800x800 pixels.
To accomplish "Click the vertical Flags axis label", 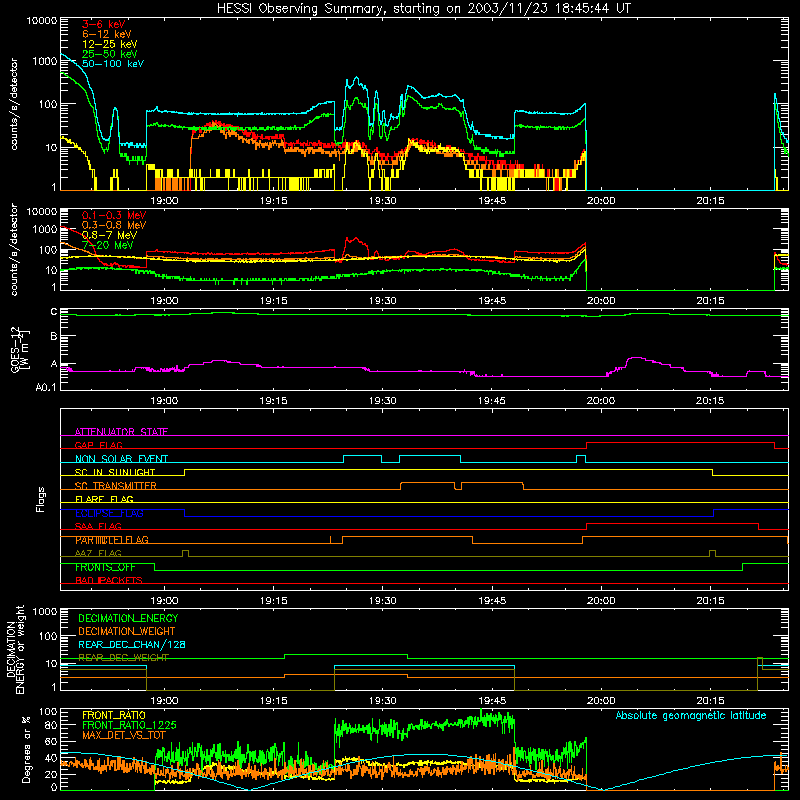I will point(41,499).
